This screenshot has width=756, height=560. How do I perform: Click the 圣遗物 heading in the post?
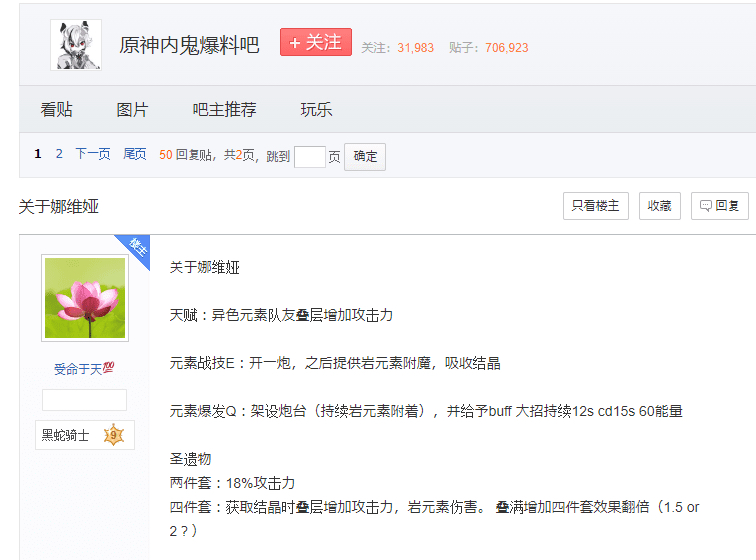coord(190,459)
